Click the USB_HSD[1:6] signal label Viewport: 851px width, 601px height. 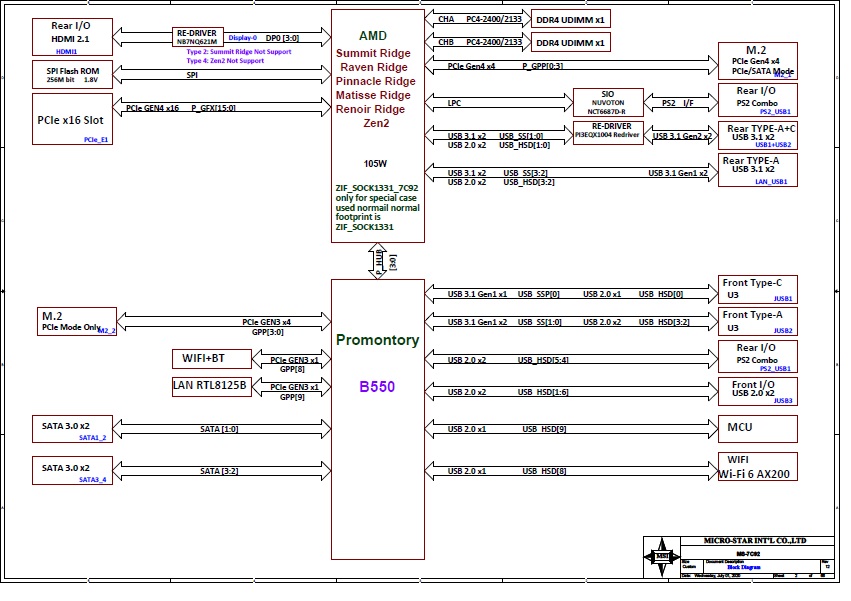tap(543, 392)
